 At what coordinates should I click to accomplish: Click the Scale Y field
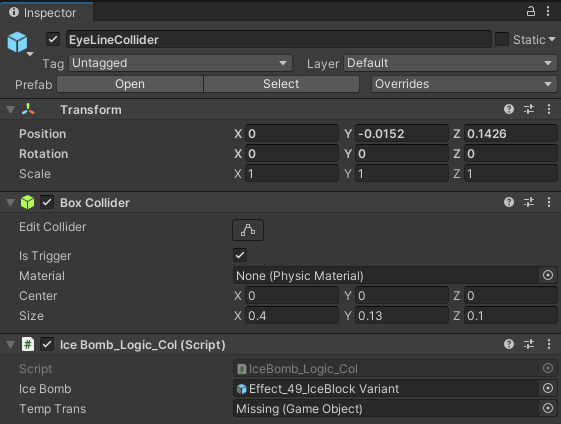[x=401, y=174]
